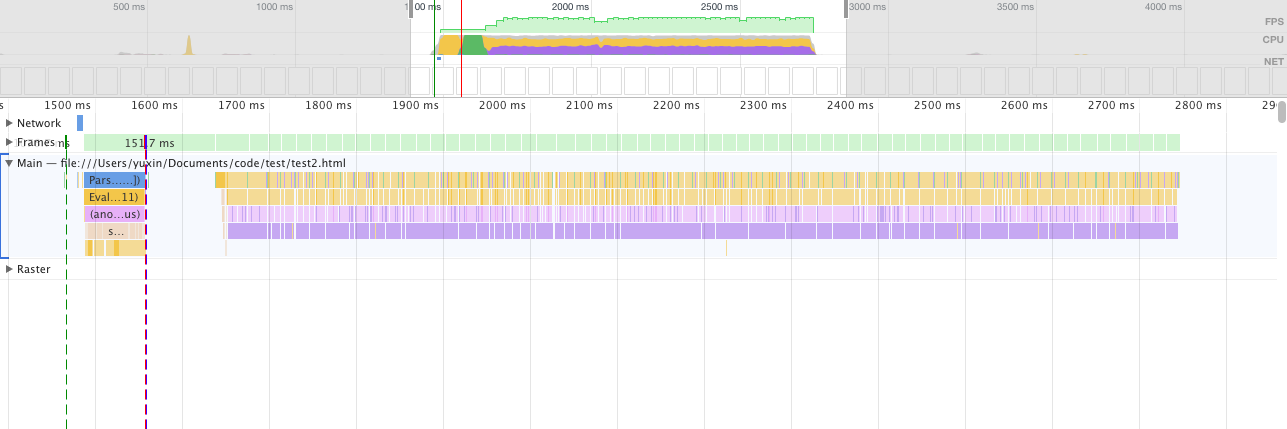Click the vertical scrollbar thumb
This screenshot has height=429, width=1287.
point(1281,111)
